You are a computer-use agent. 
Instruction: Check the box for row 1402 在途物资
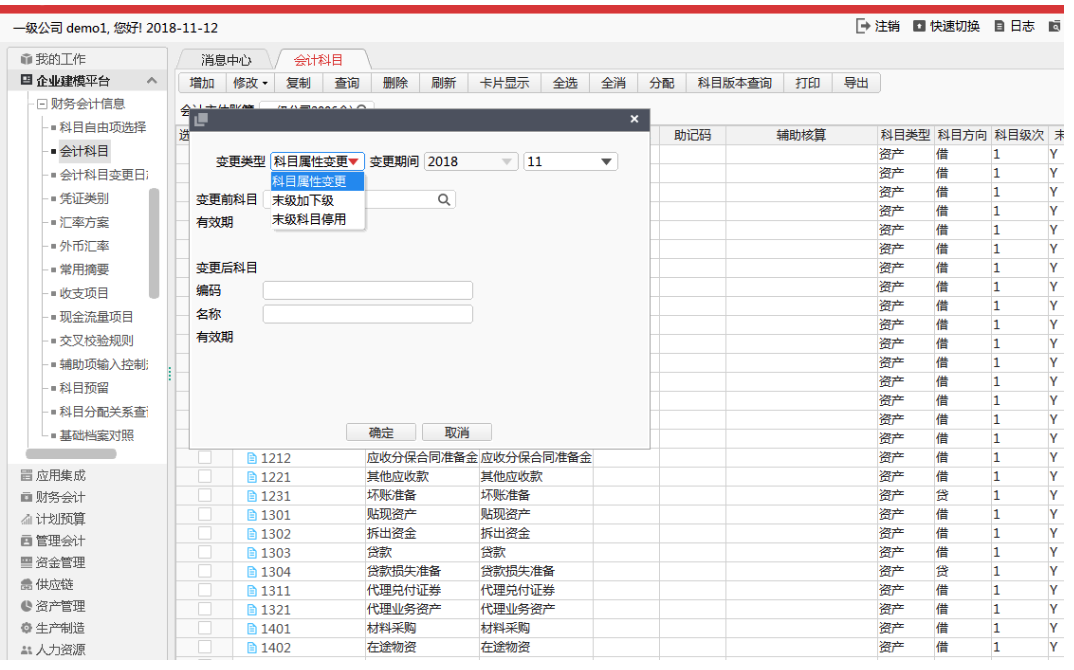click(205, 647)
